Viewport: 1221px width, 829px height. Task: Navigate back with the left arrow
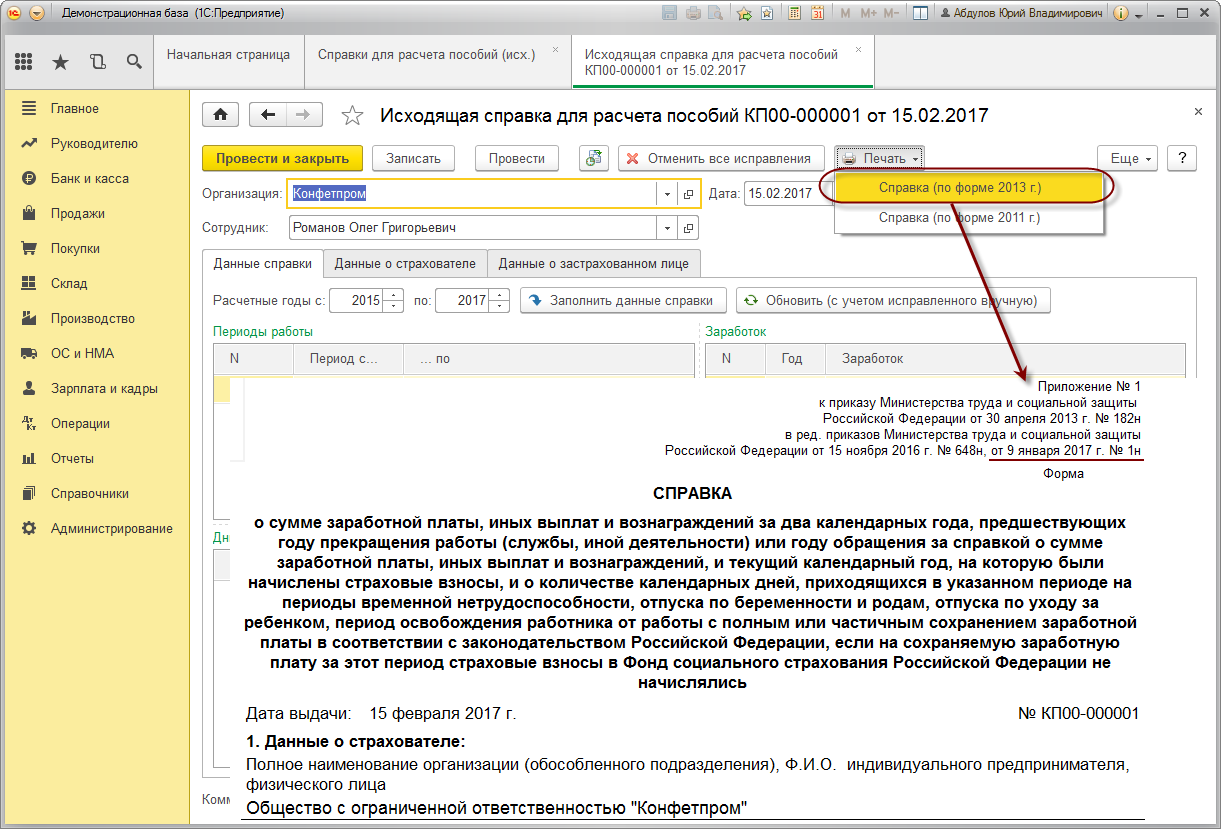267,115
